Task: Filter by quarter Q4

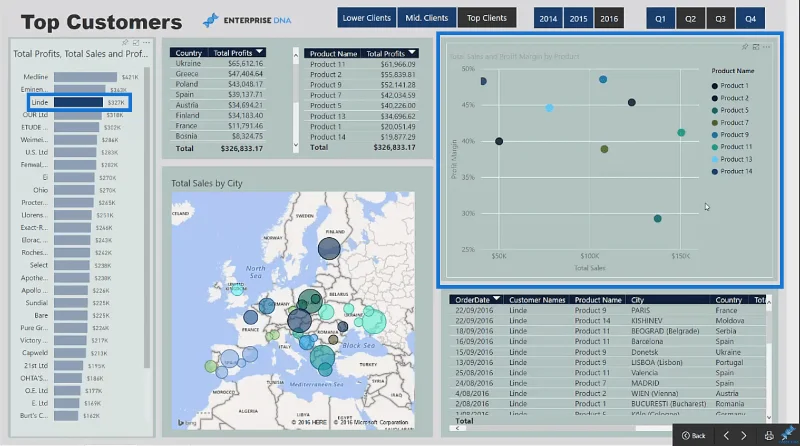Action: (x=750, y=18)
